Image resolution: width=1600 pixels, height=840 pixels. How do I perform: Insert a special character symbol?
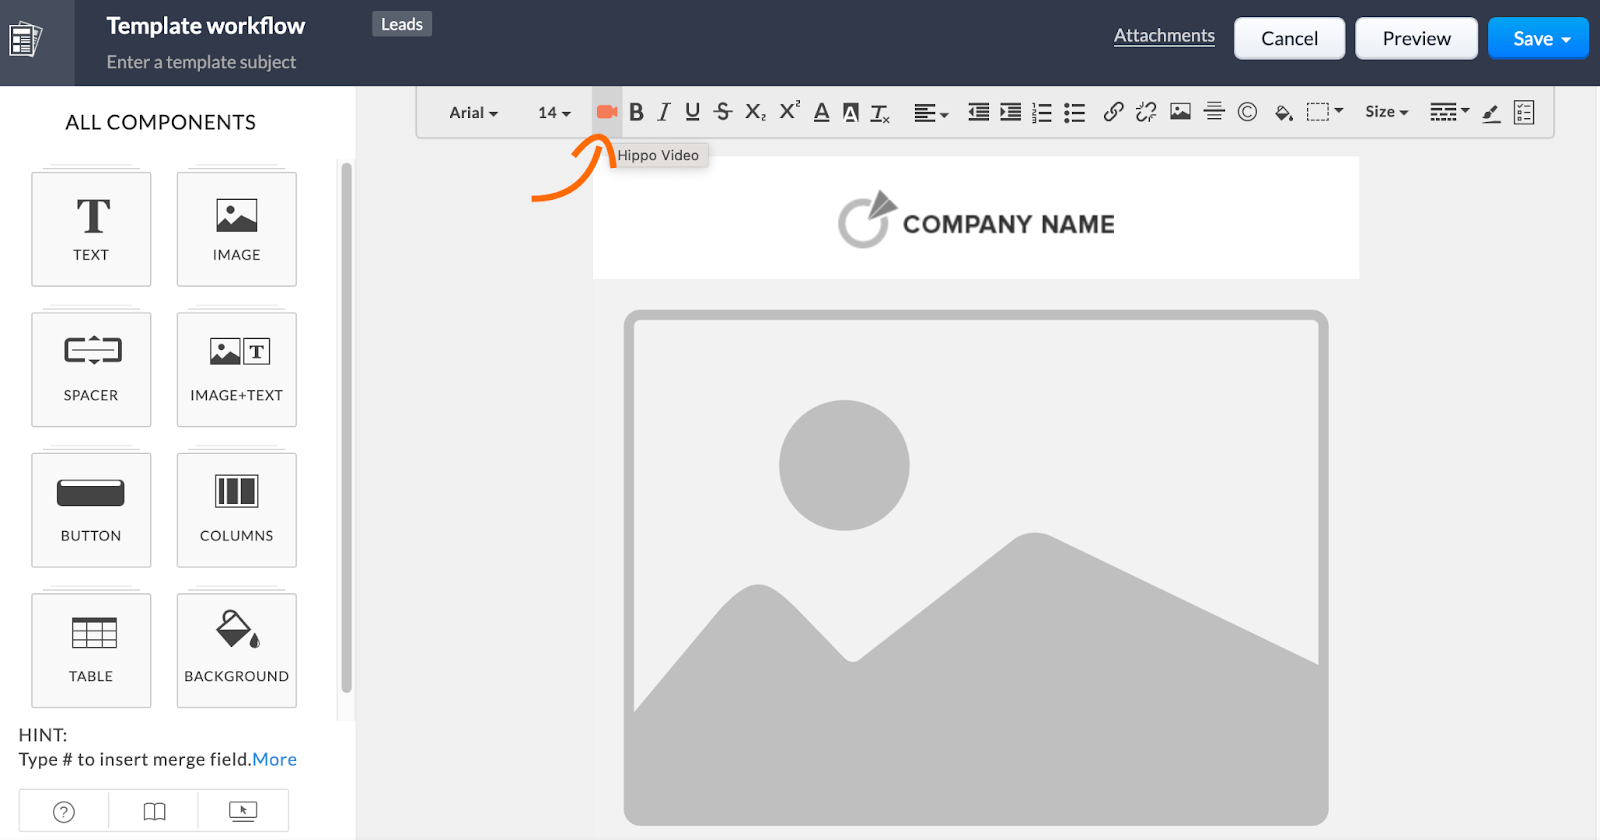[x=1247, y=112]
